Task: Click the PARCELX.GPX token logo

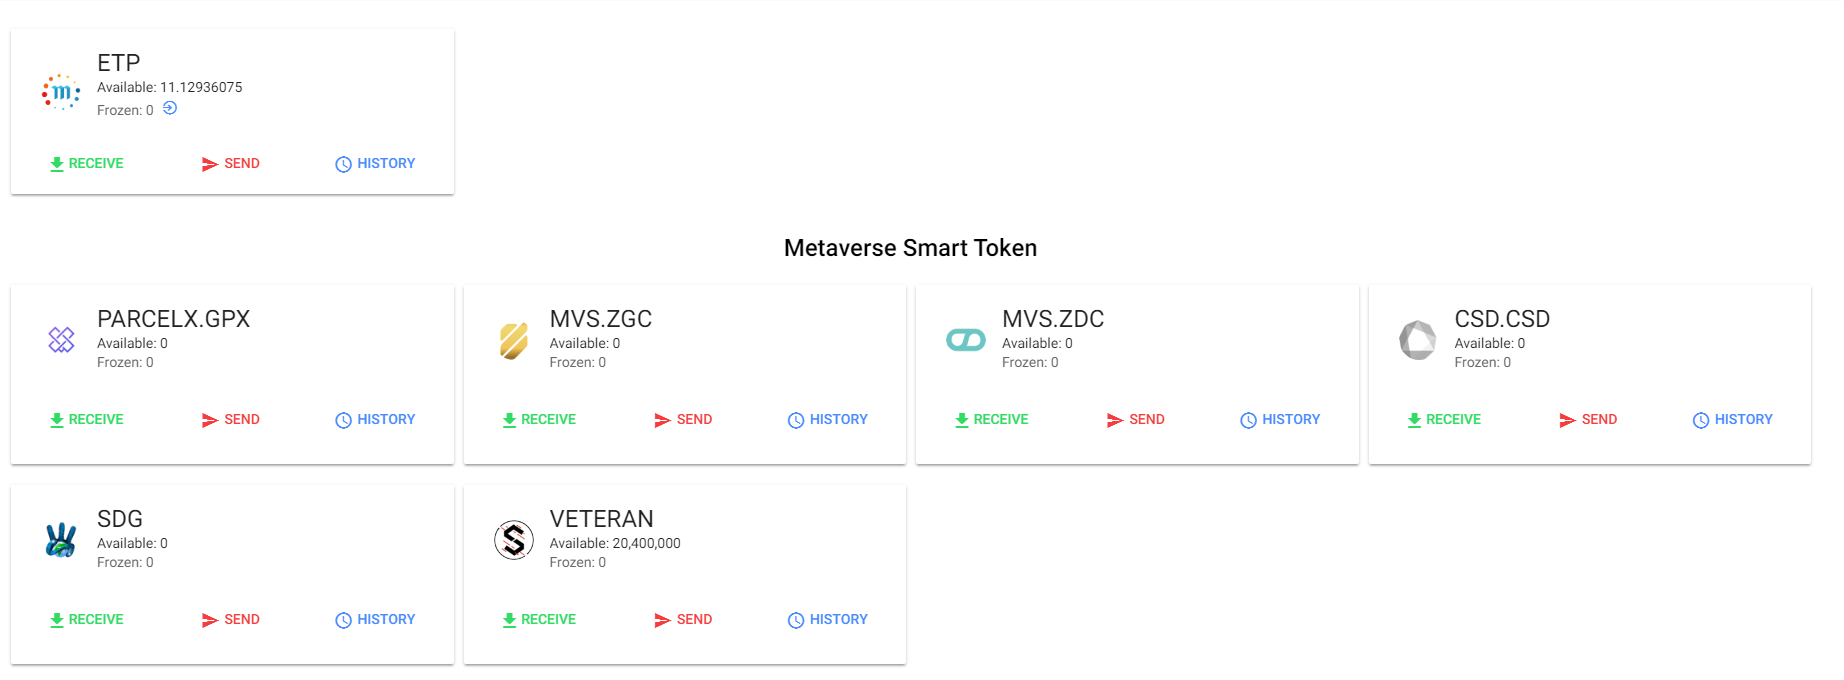Action: [61, 340]
